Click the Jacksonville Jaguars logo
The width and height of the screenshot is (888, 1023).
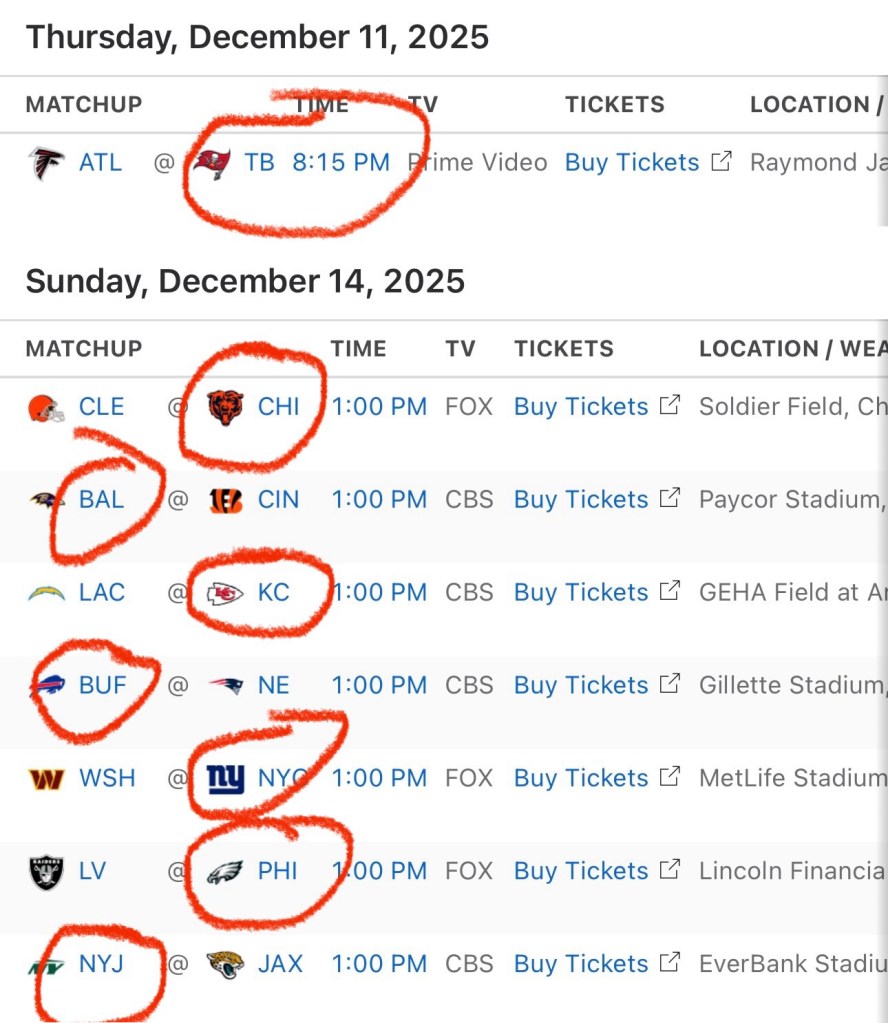[225, 964]
